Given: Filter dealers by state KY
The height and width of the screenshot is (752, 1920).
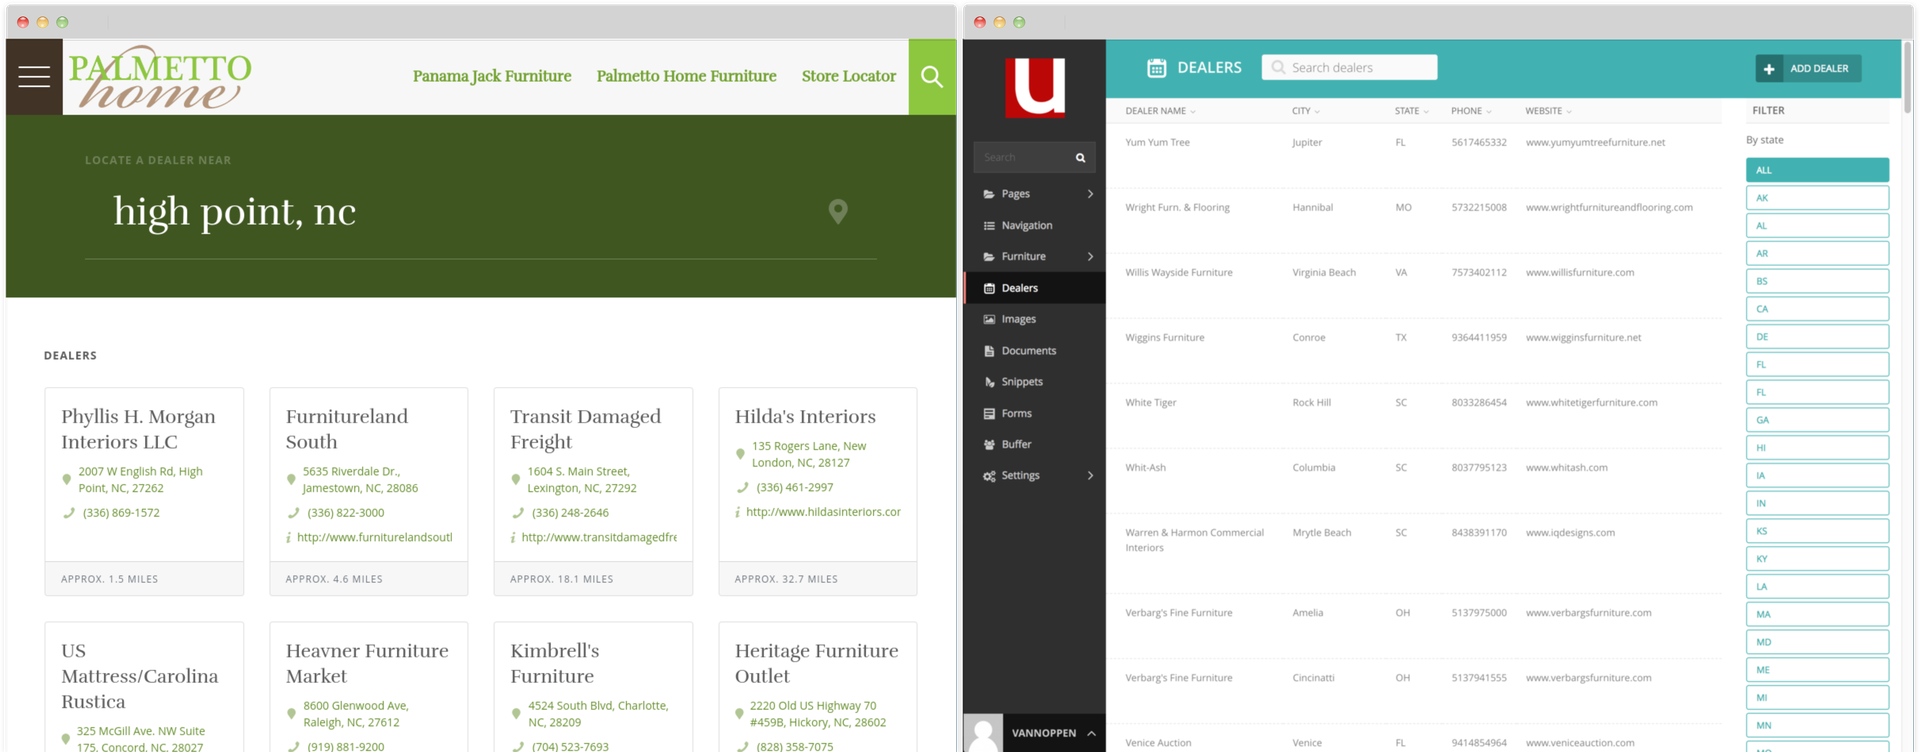Looking at the screenshot, I should (x=1817, y=559).
